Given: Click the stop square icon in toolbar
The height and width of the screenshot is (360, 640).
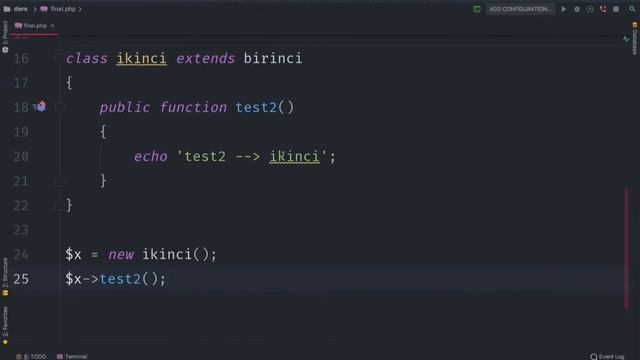Looking at the screenshot, I should 616,9.
